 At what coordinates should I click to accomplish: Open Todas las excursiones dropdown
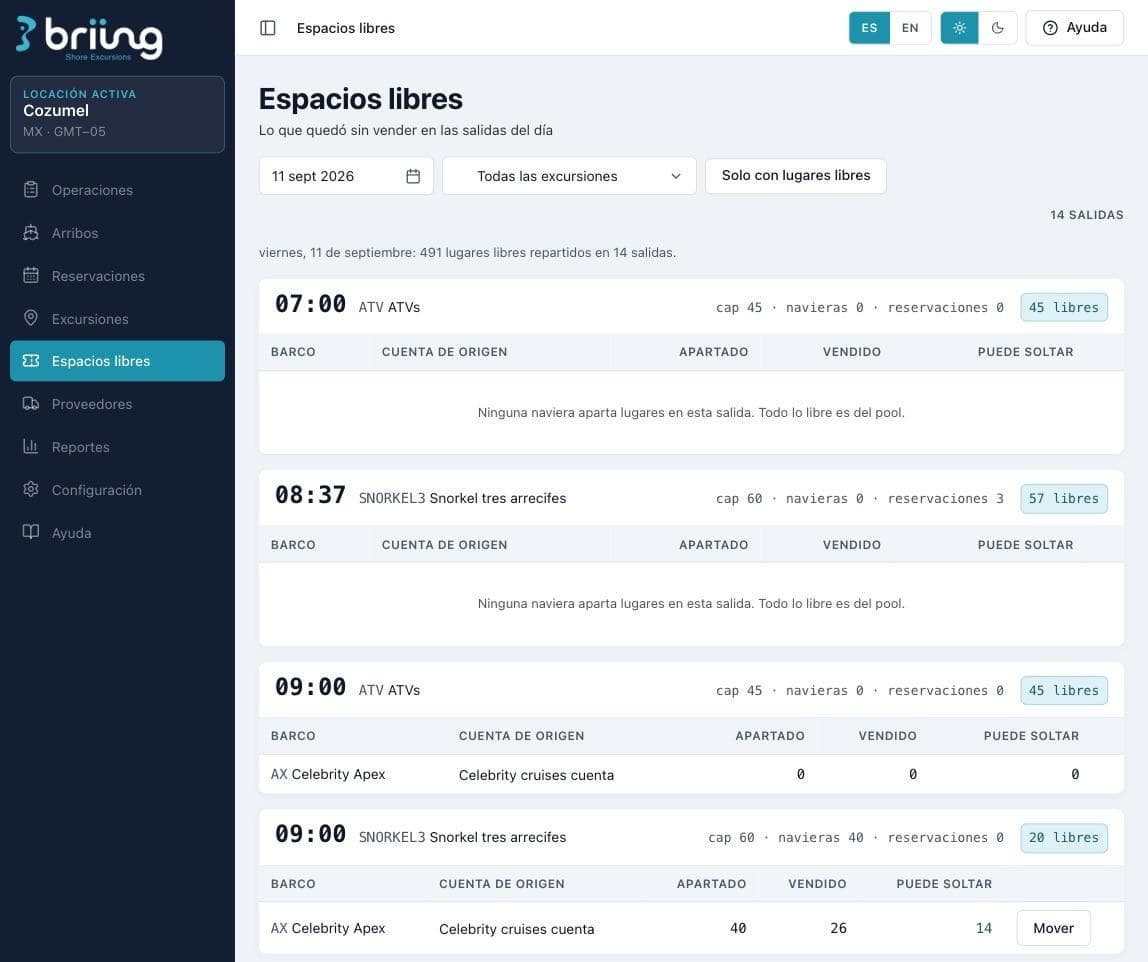[569, 176]
